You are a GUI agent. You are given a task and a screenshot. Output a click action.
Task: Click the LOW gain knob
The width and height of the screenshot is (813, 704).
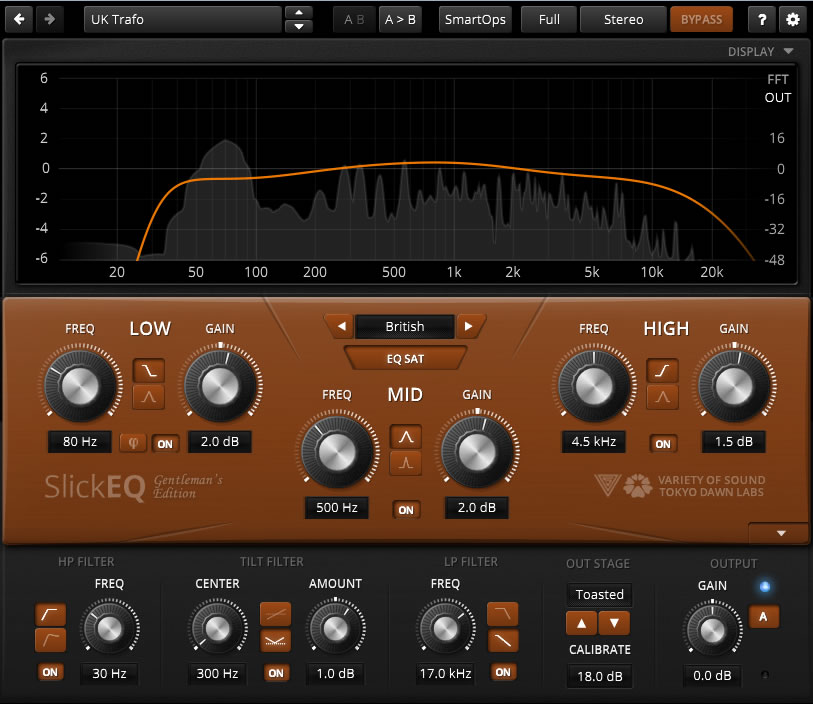(x=220, y=386)
